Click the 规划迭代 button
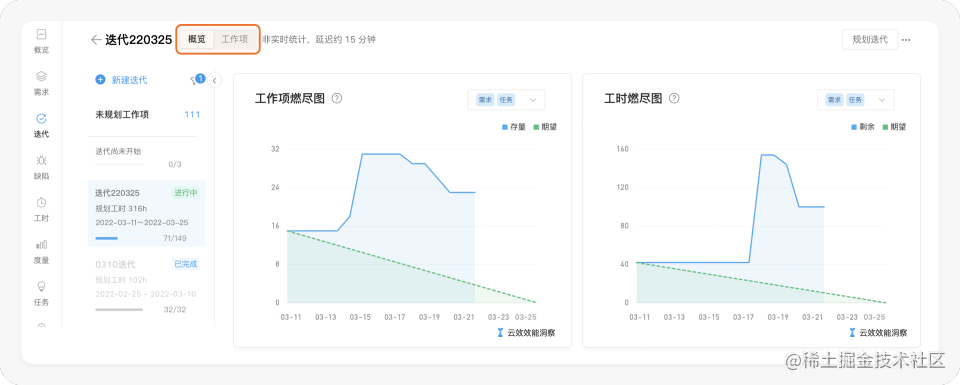 870,39
